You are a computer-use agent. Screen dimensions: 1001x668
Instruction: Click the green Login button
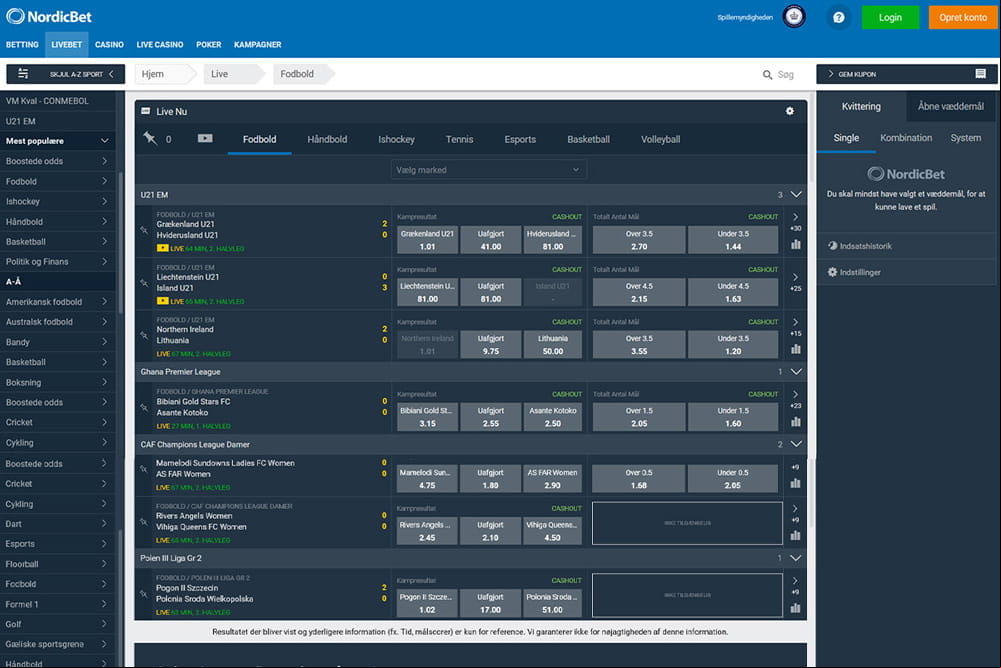890,17
